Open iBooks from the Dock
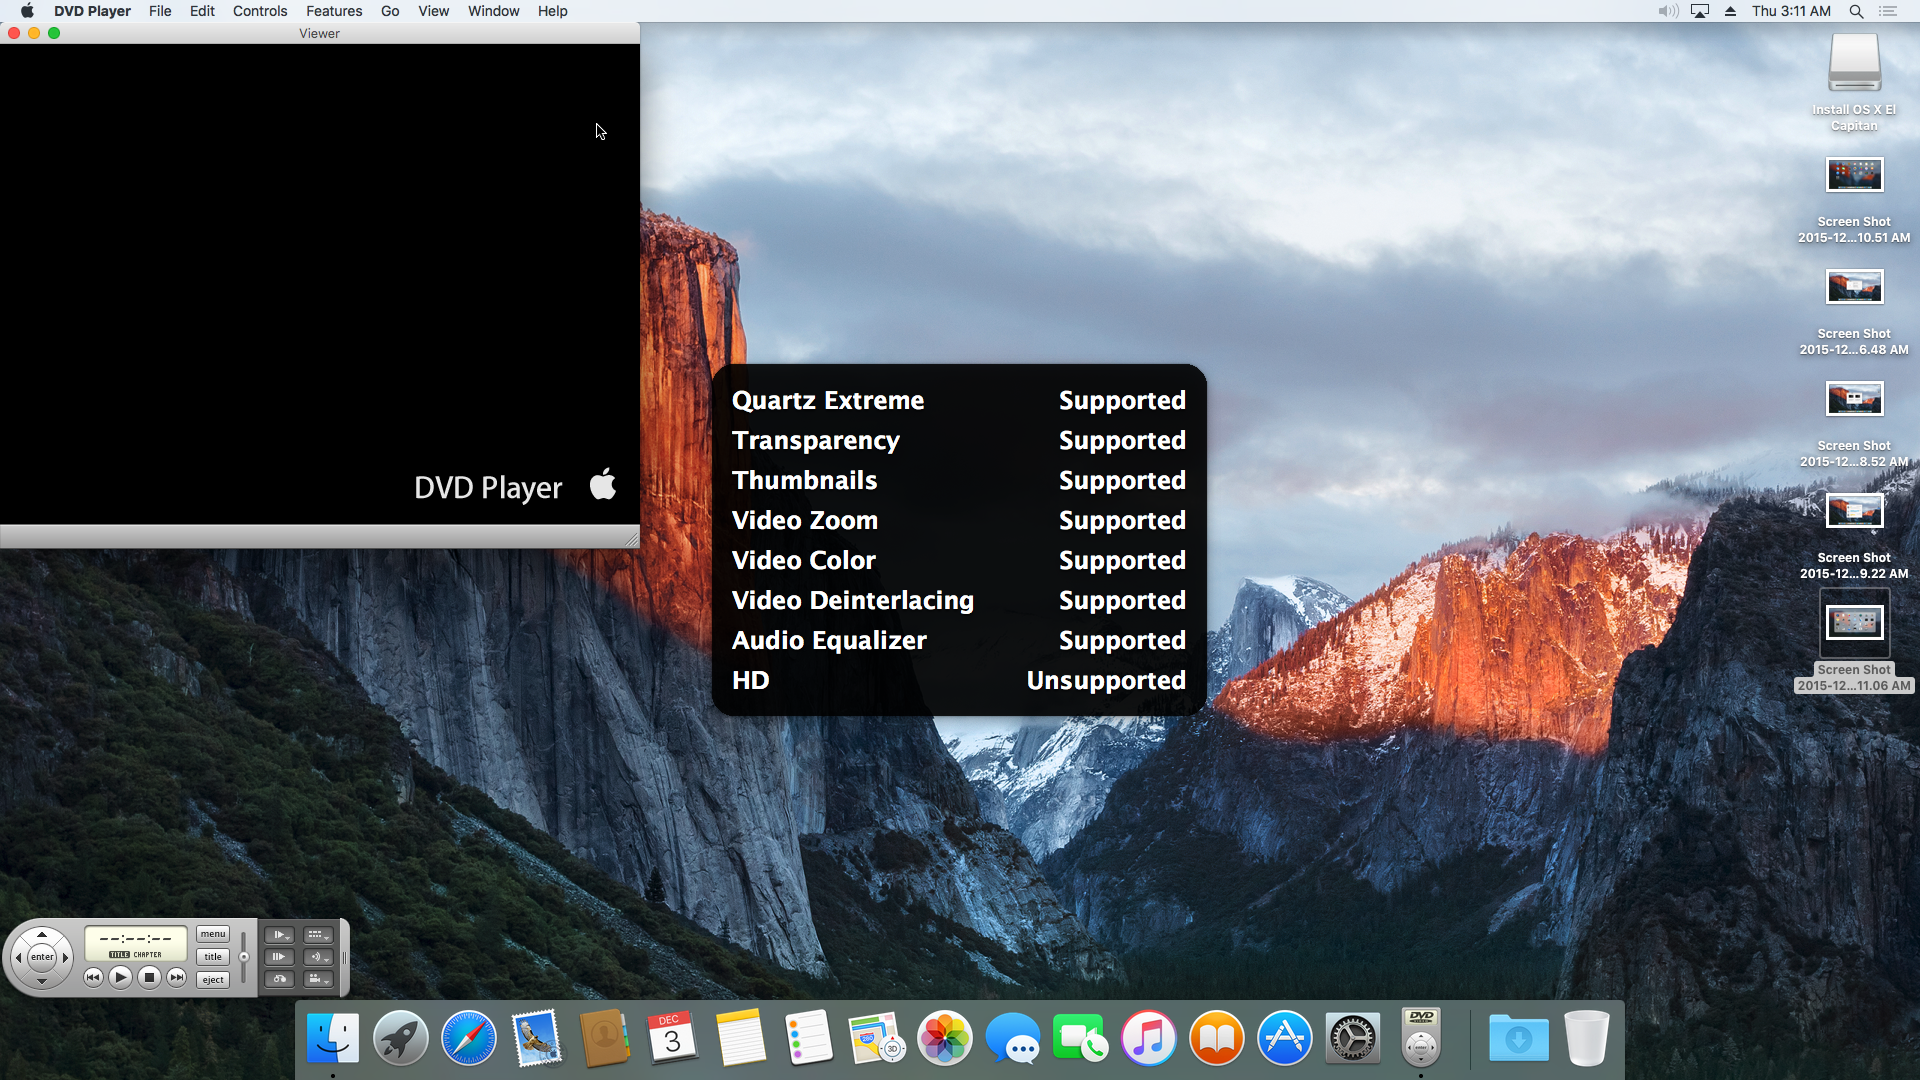 tap(1217, 1038)
